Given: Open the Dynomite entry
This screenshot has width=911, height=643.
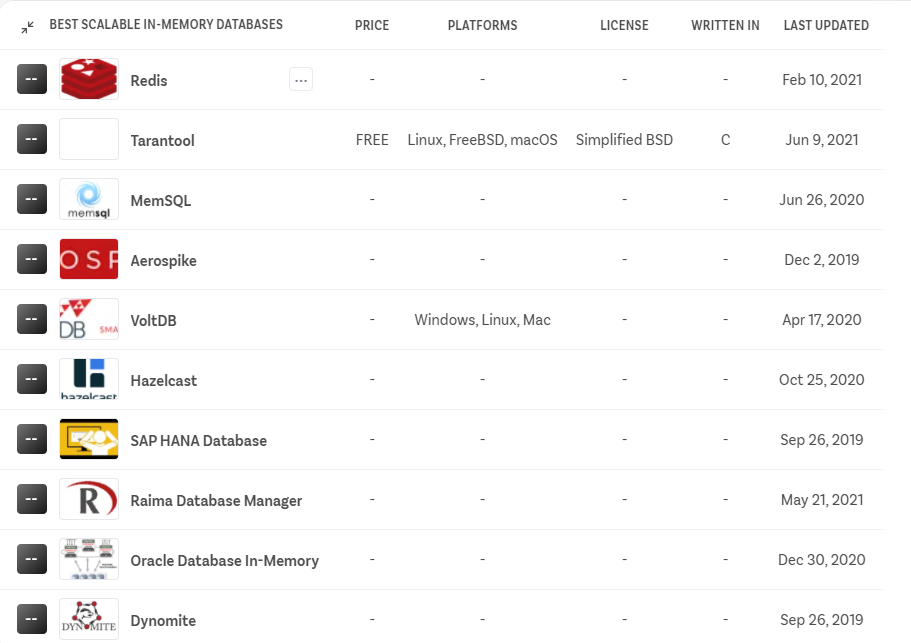Looking at the screenshot, I should 163,621.
